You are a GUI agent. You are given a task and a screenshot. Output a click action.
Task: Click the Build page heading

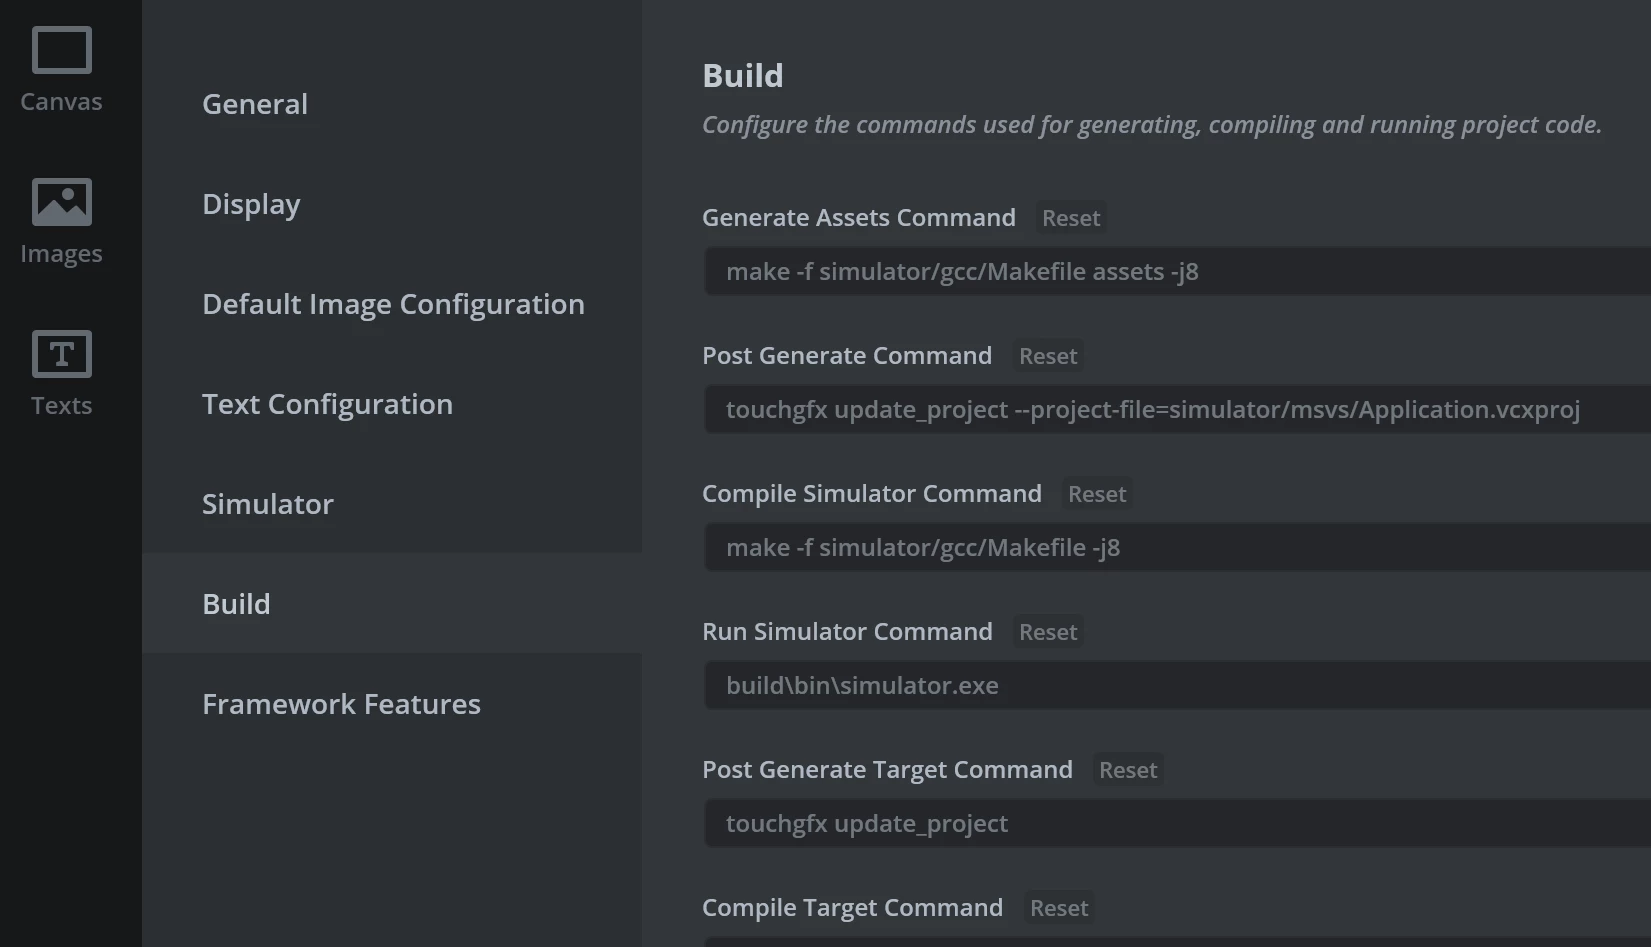coord(743,76)
